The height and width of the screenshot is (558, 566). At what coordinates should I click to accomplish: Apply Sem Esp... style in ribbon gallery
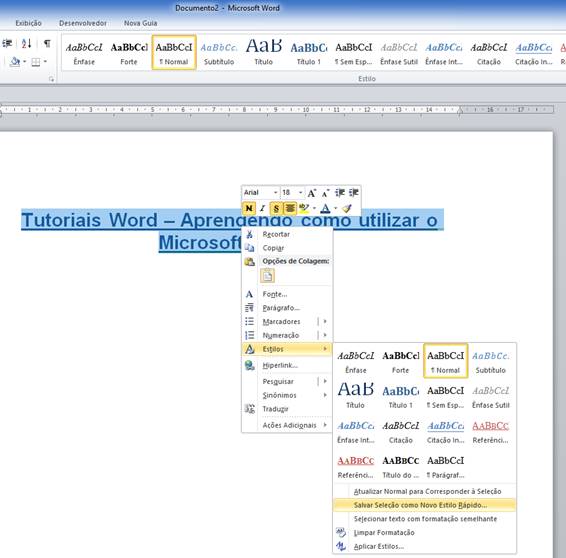(x=354, y=53)
